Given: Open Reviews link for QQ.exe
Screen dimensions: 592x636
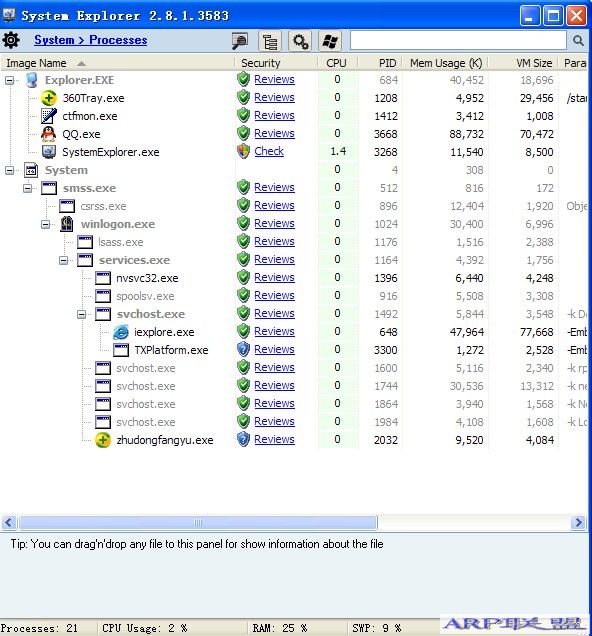Looking at the screenshot, I should (275, 133).
